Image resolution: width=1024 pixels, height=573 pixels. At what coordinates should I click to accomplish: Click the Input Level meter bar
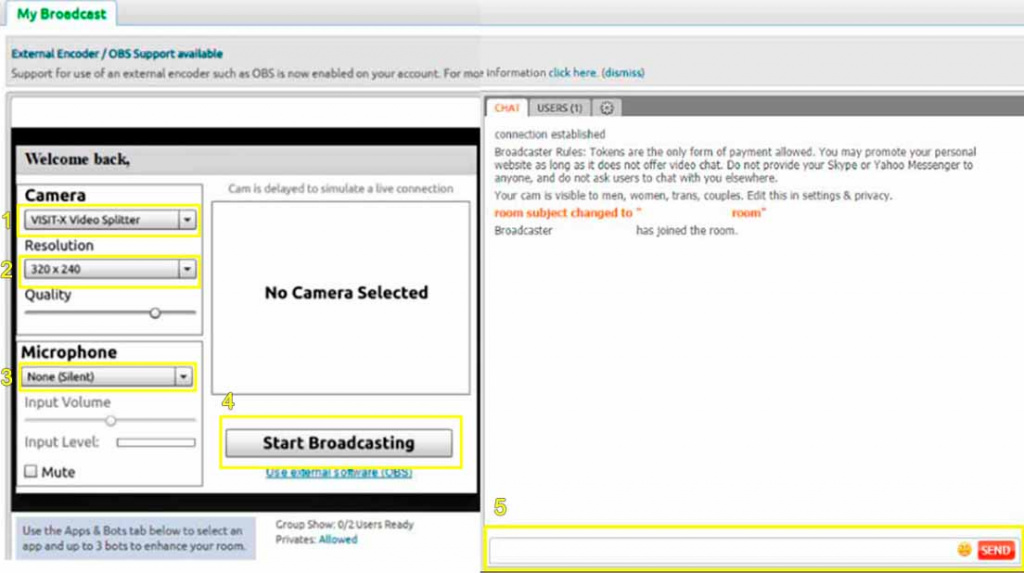pos(156,442)
